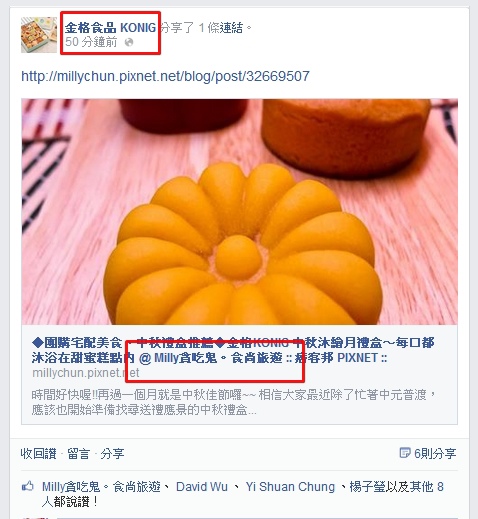Click the shares note icon
This screenshot has width=478, height=519.
[405, 453]
